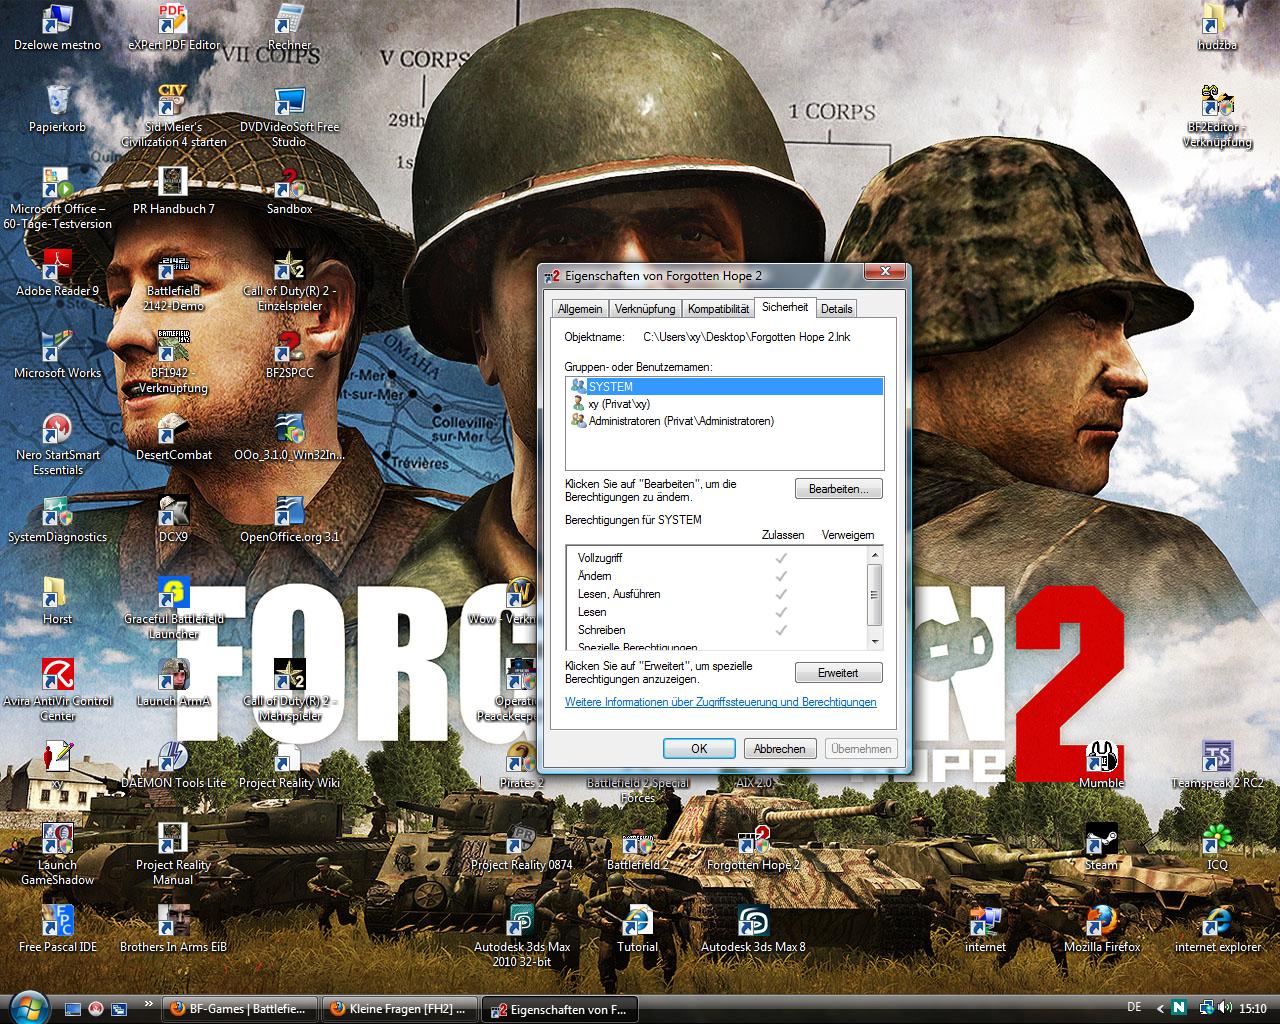Click the taskbar clock showing 15:10
Screen dimensions: 1280x1024
click(x=1253, y=1008)
